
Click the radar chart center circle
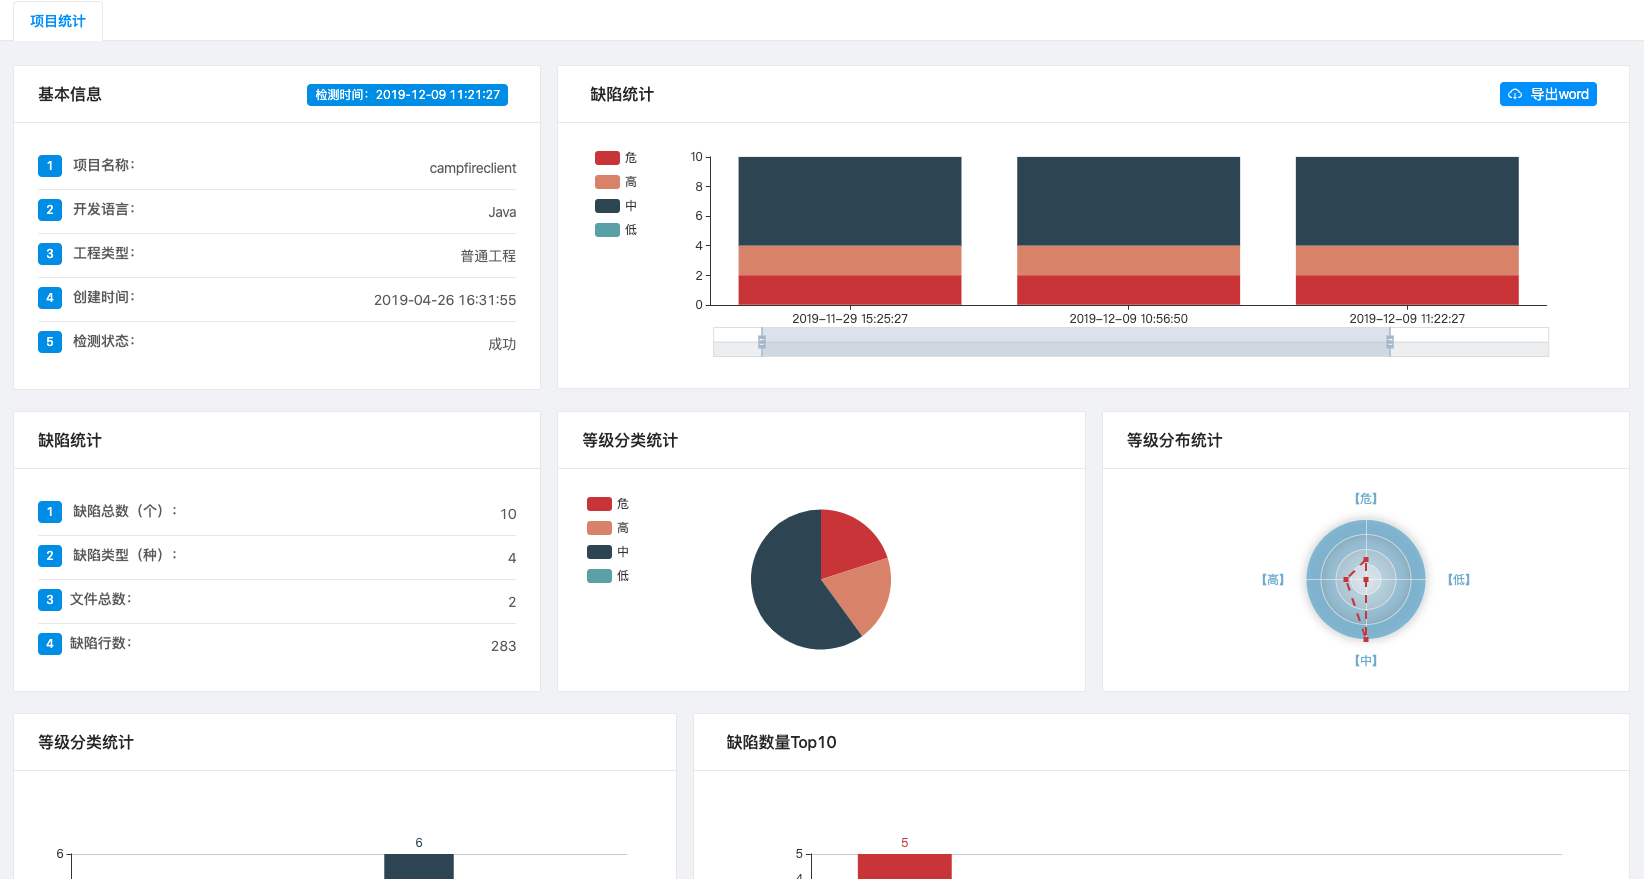[x=1366, y=579]
